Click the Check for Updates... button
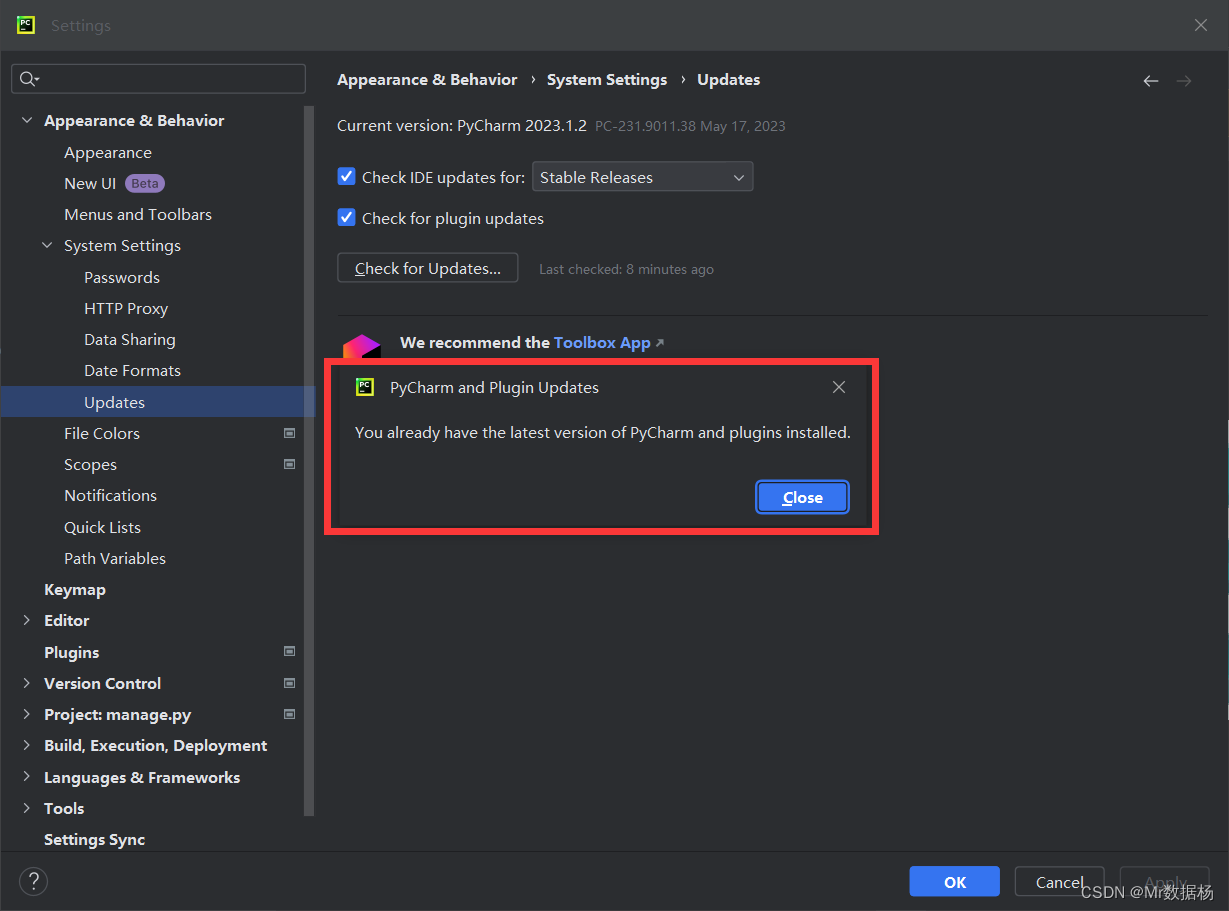 [428, 268]
